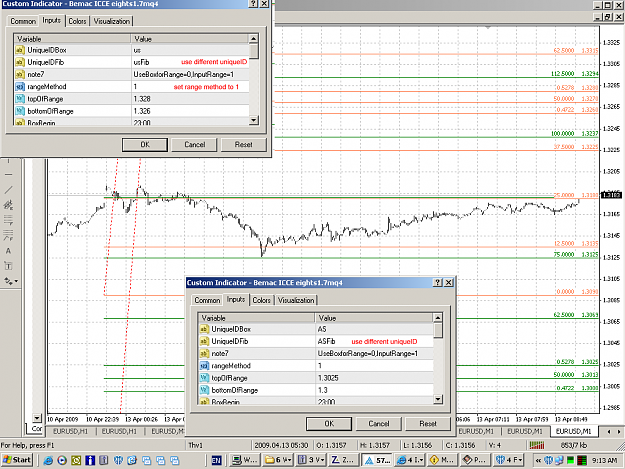This screenshot has height=469, width=625.
Task: Expand hidden system tray icons
Action: (539, 460)
